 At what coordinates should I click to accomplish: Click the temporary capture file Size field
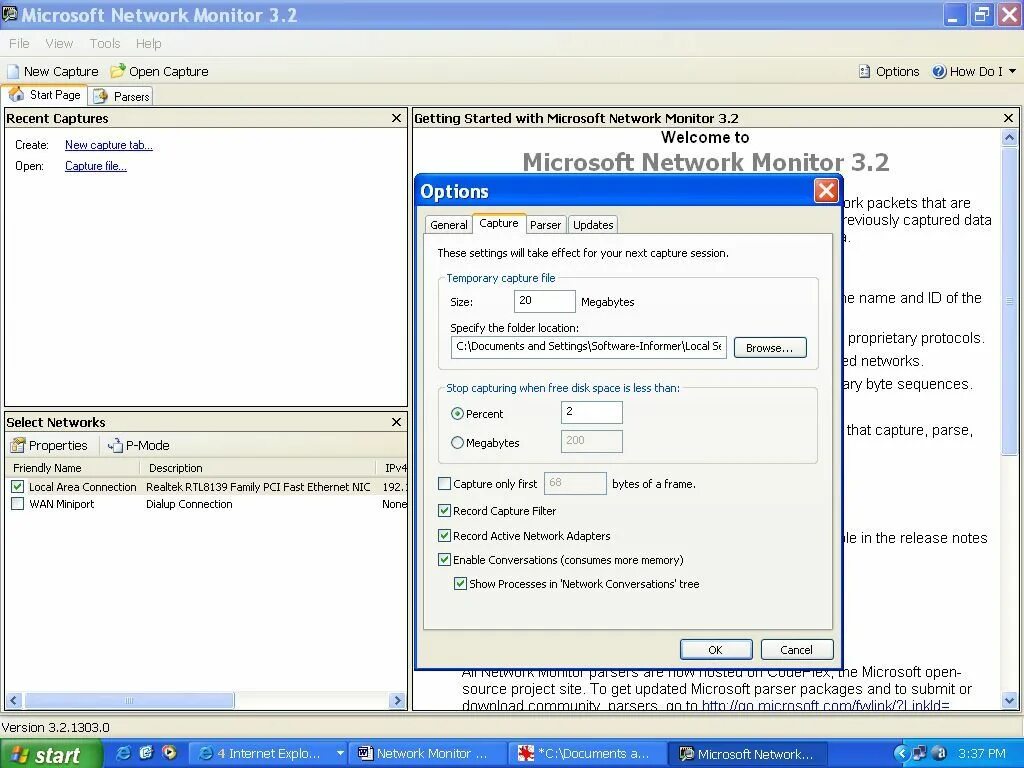(545, 301)
